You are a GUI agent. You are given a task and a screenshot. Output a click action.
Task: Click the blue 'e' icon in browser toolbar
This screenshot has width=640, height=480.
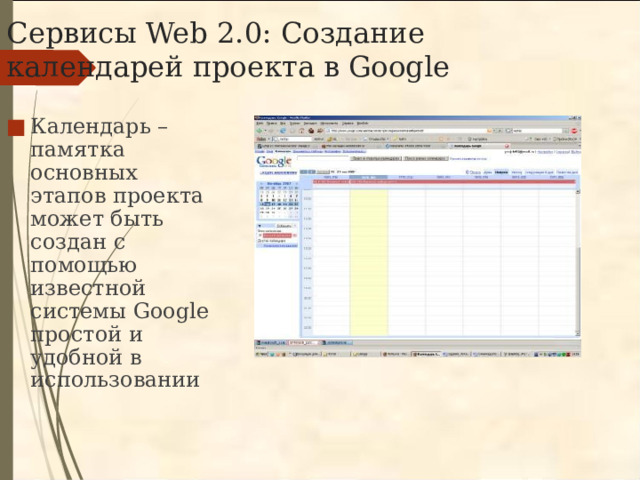tap(283, 131)
